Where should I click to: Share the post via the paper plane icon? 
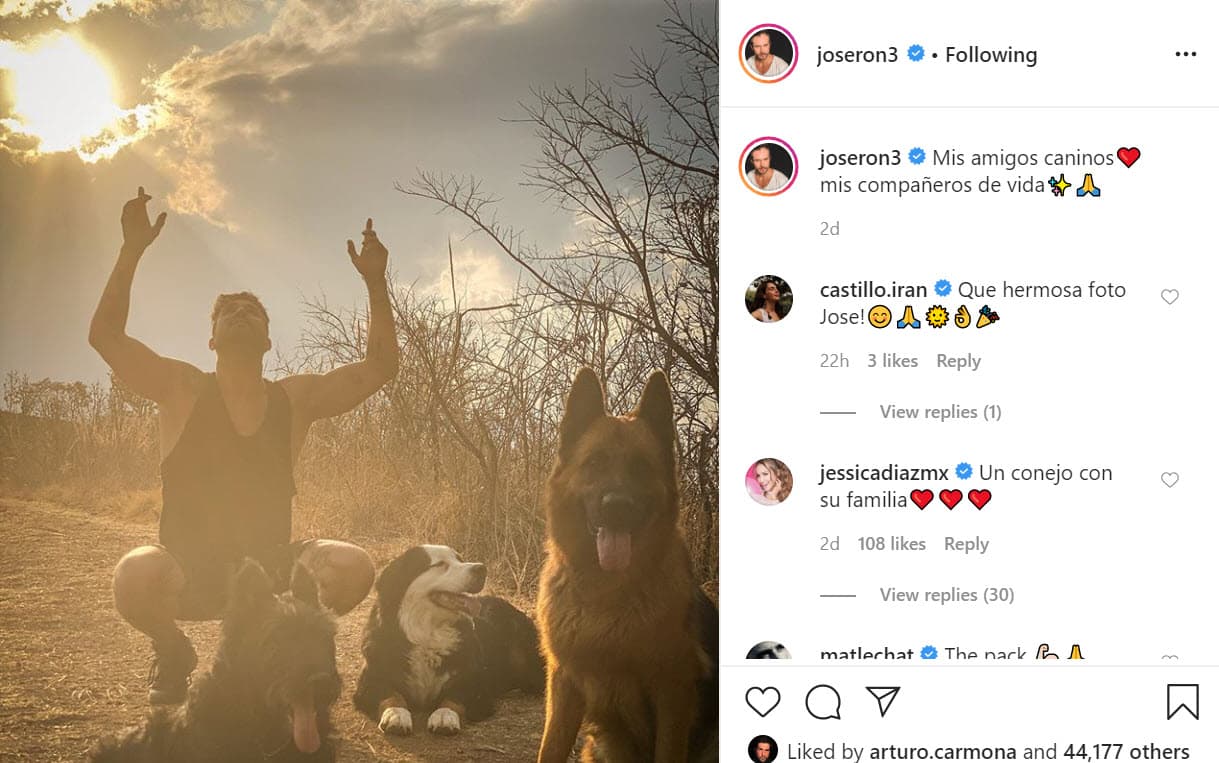[x=884, y=702]
